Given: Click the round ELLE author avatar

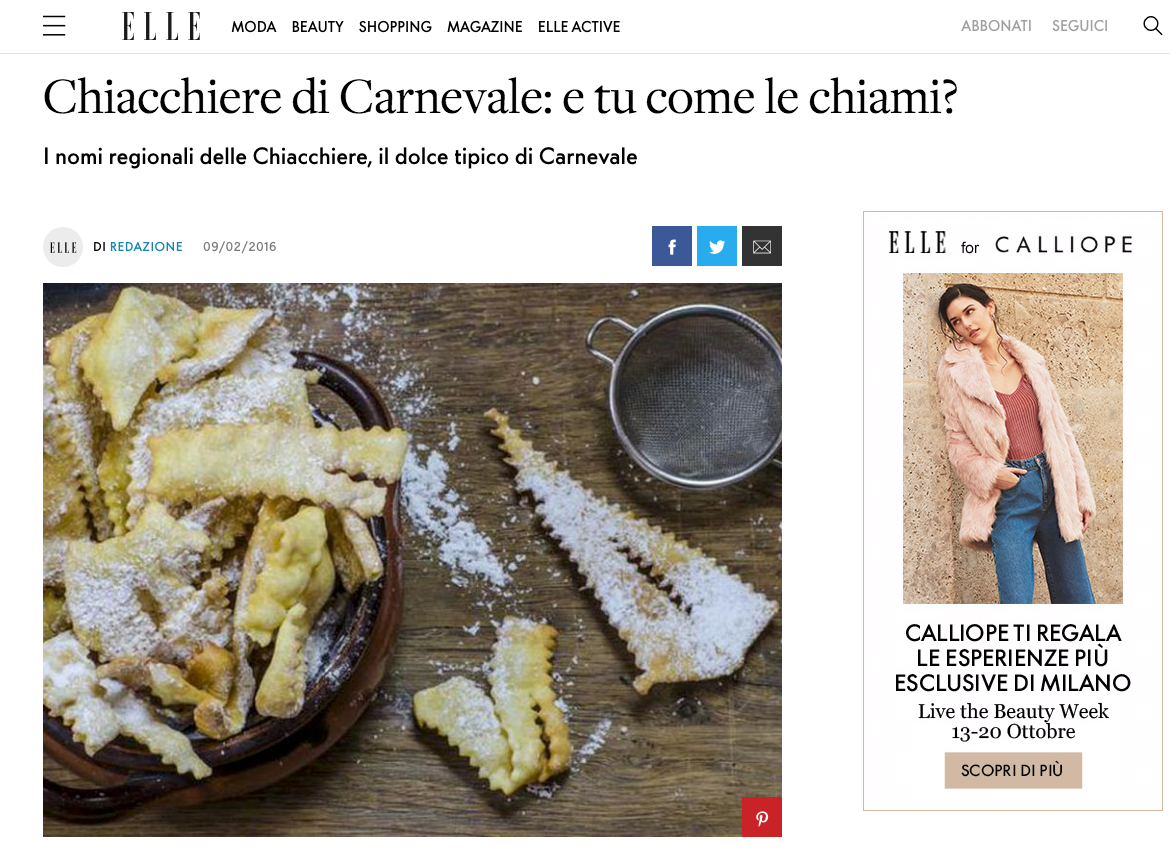Looking at the screenshot, I should coord(63,247).
